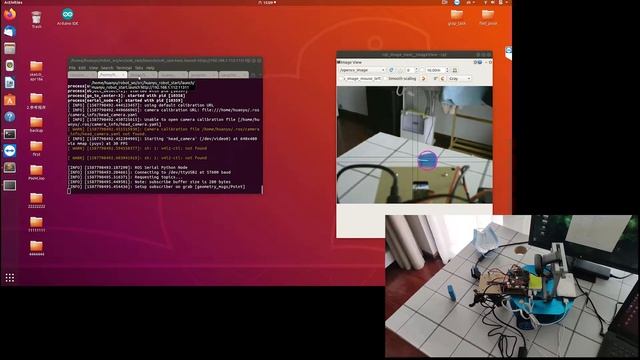The height and width of the screenshot is (360, 640).
Task: Toggle the checkbox before the 10.00m depth field
Action: pos(421,70)
